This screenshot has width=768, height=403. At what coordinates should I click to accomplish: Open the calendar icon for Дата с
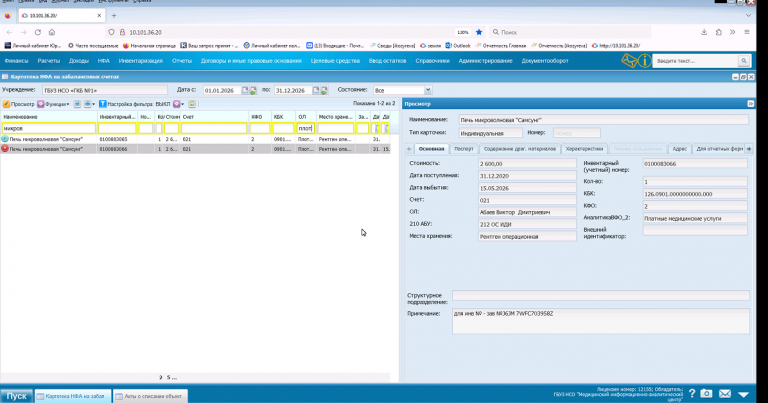click(245, 90)
